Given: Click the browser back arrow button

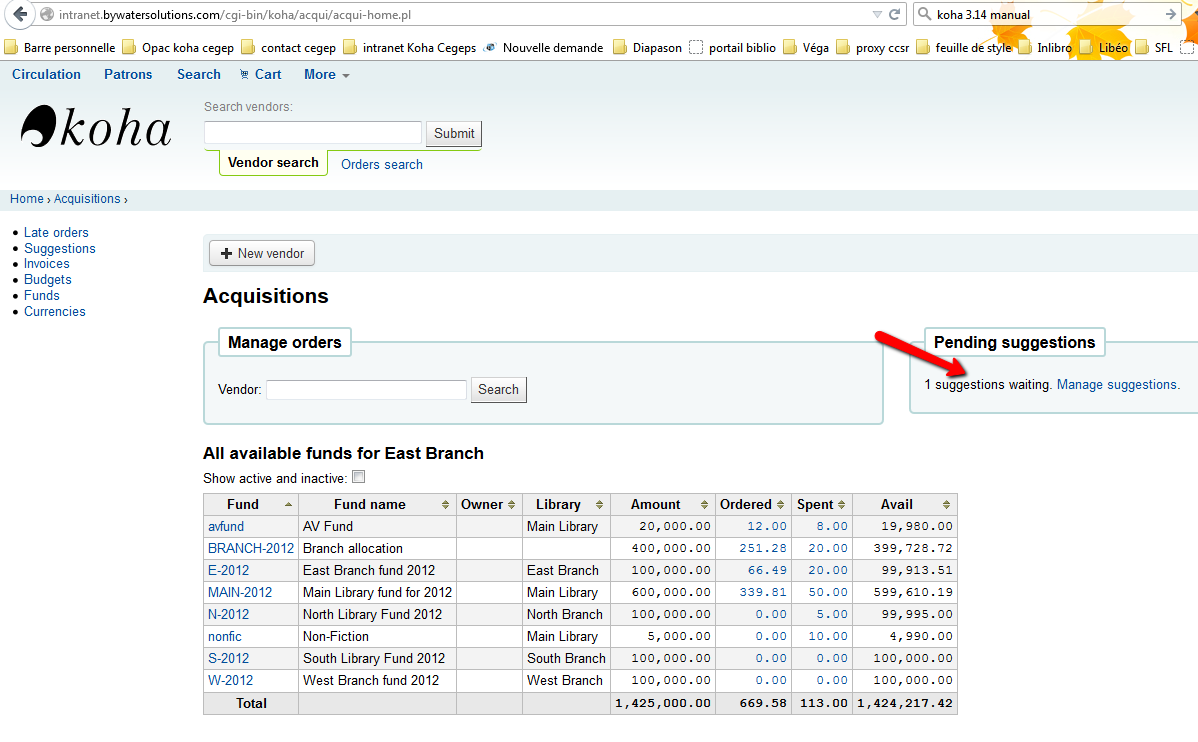Looking at the screenshot, I should (x=19, y=15).
